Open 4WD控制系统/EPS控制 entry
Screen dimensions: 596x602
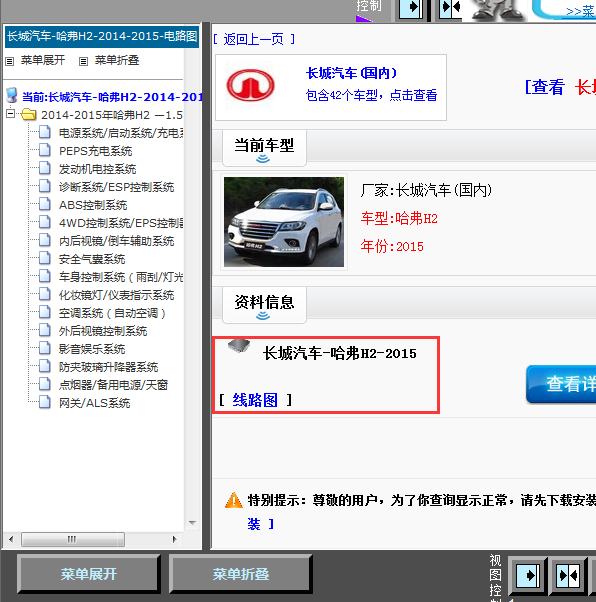point(121,223)
